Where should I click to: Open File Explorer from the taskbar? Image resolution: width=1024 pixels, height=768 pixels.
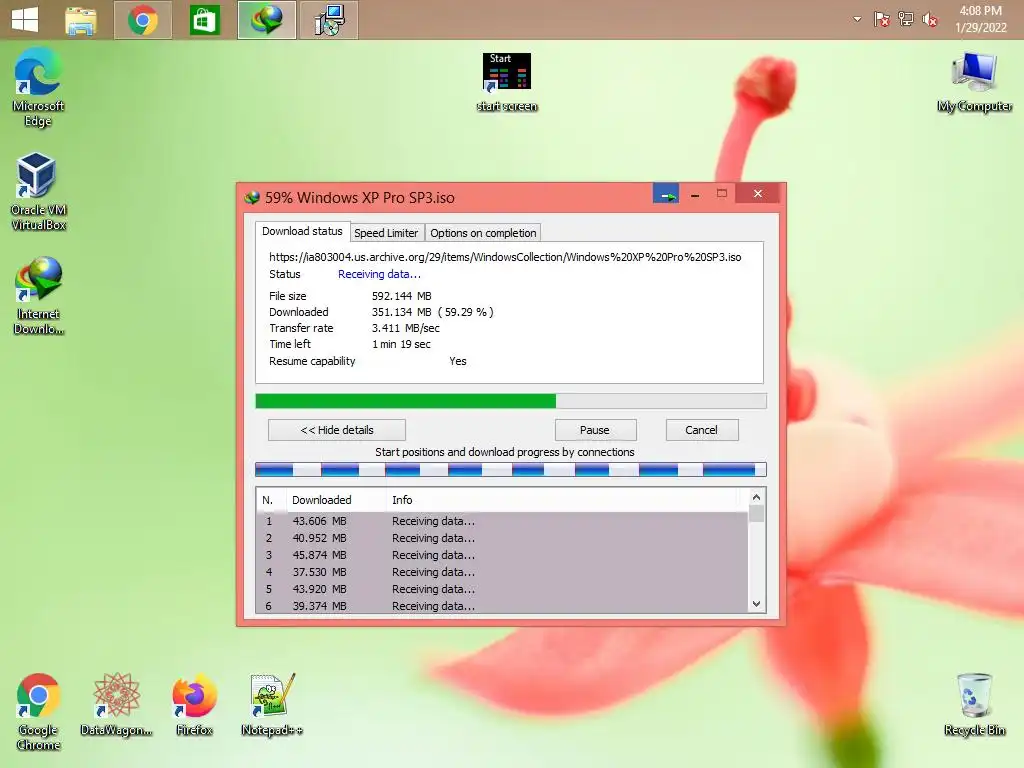(x=81, y=20)
